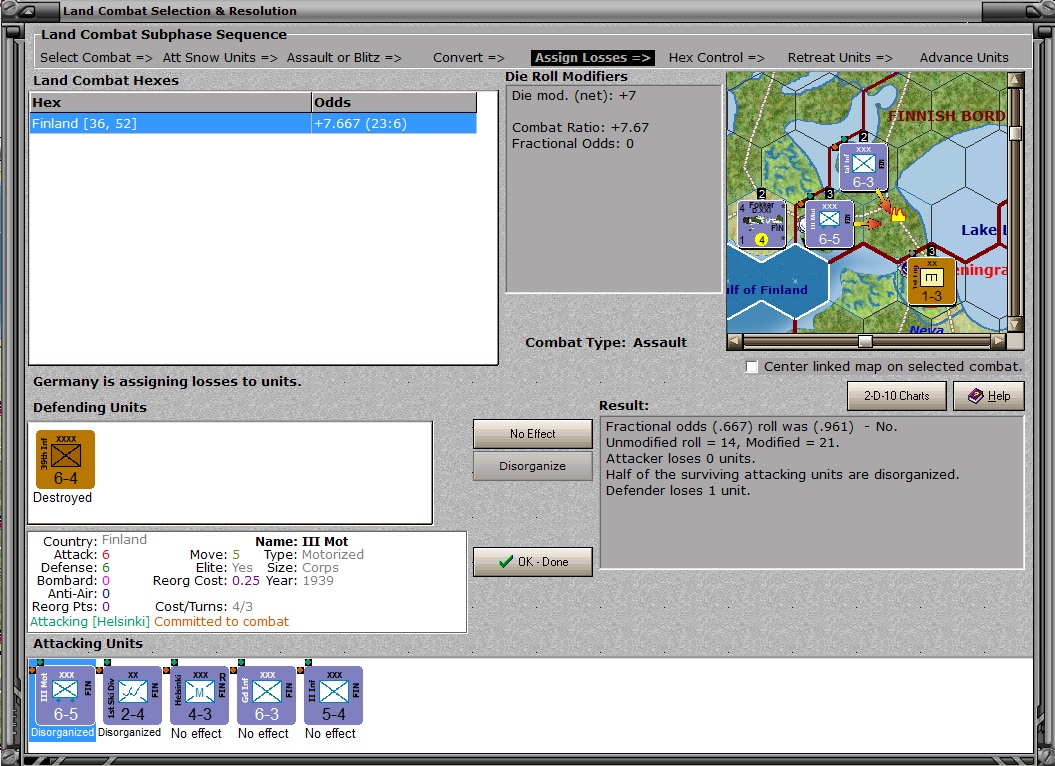Enable Center linked map on selected combat
The height and width of the screenshot is (766, 1055).
click(x=751, y=366)
